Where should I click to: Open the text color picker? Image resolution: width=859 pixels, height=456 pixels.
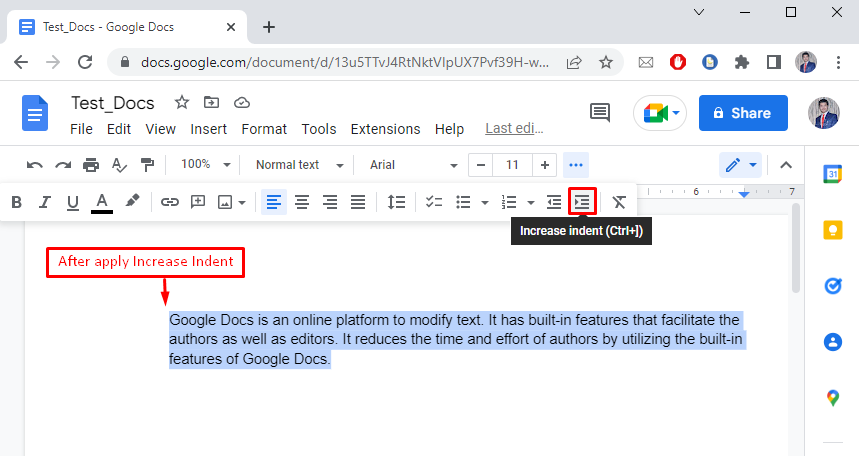coord(101,203)
